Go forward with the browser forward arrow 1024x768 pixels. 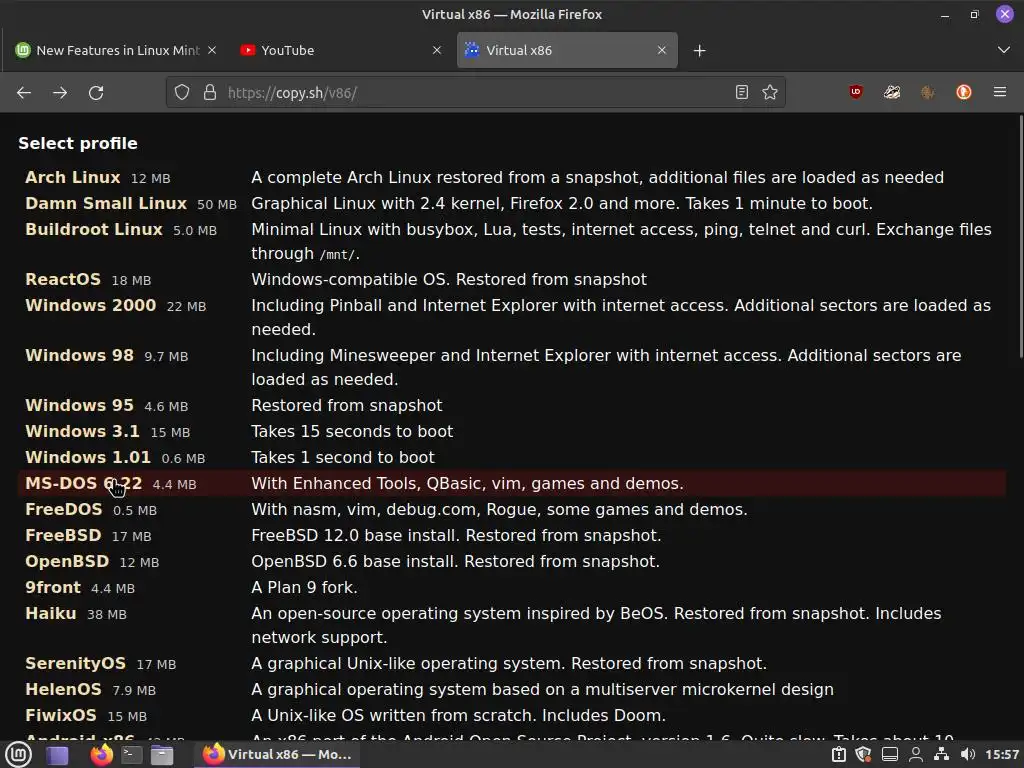tap(60, 93)
